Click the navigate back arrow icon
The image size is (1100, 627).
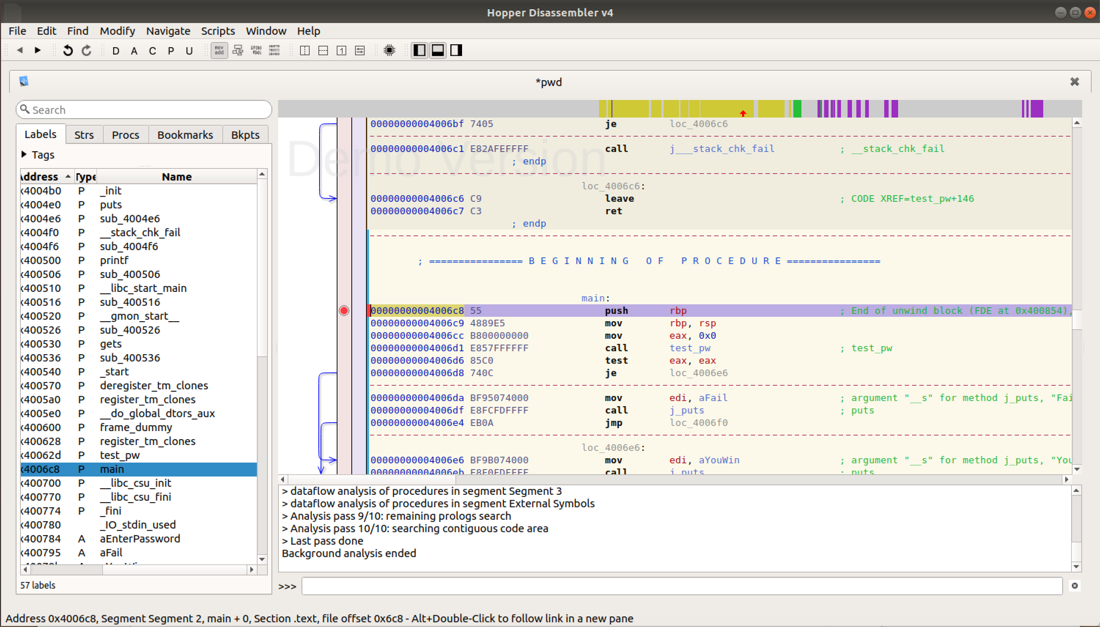[x=19, y=50]
